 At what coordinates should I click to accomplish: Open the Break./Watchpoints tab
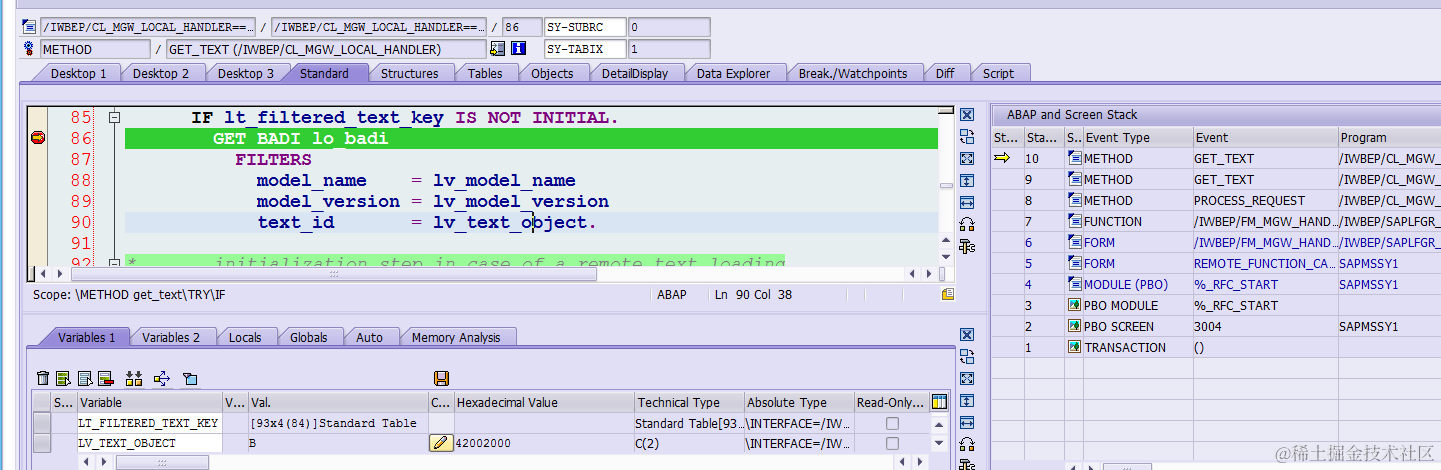click(x=853, y=73)
